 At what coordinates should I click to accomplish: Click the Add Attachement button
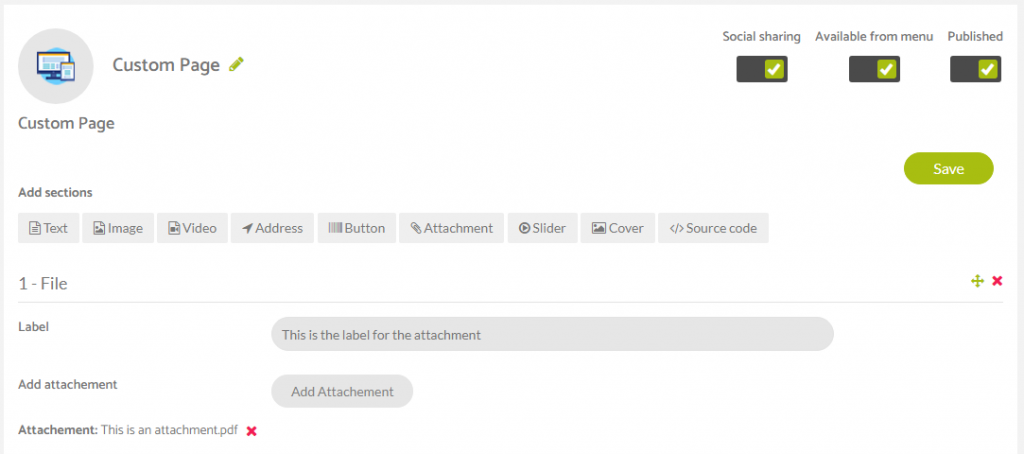tap(342, 391)
